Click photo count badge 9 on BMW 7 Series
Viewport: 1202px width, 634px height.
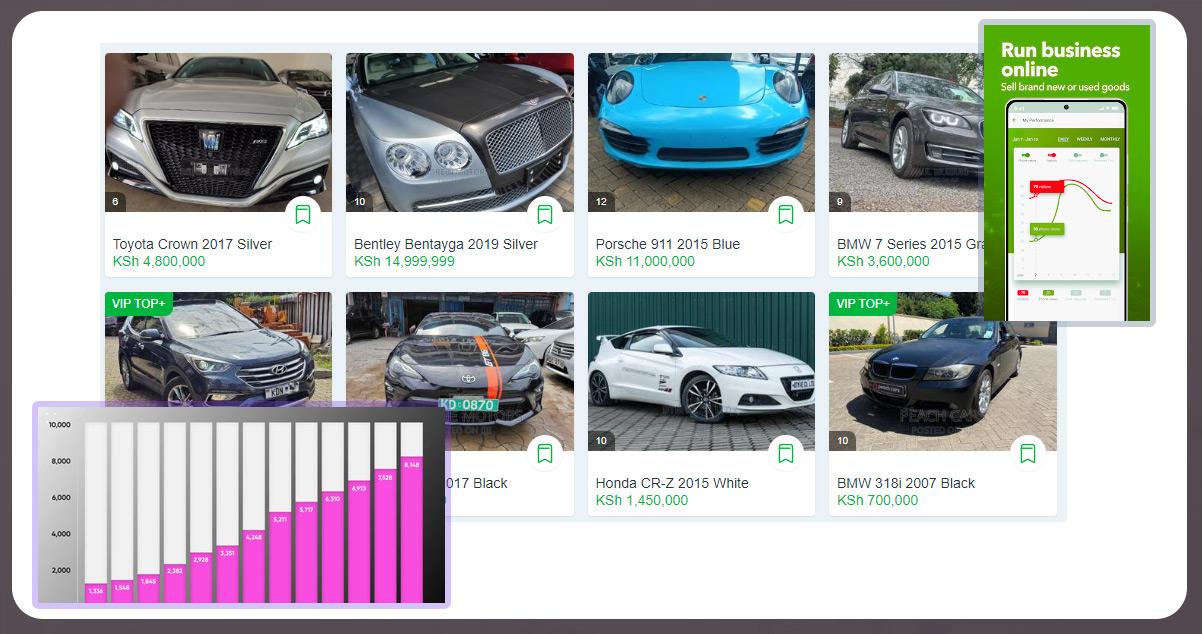coord(839,201)
